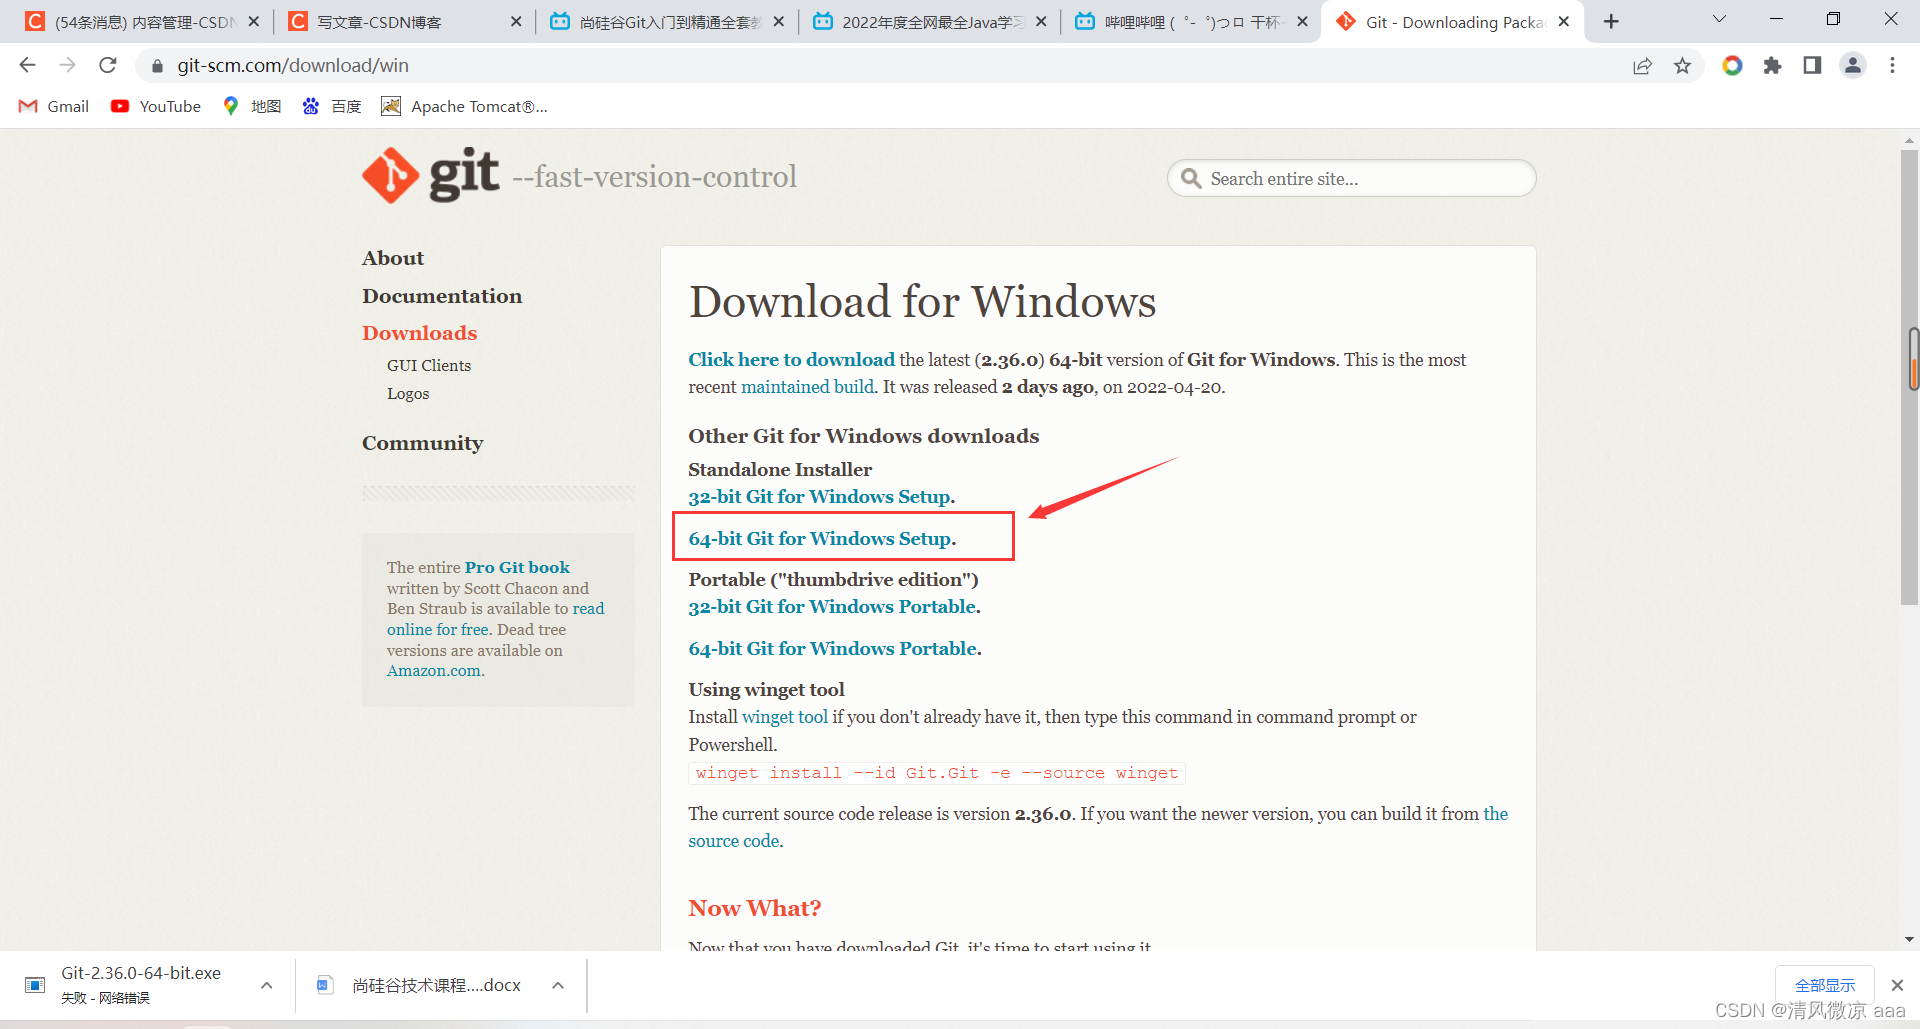The height and width of the screenshot is (1029, 1920).
Task: Reload the git-scm page
Action: coord(108,65)
